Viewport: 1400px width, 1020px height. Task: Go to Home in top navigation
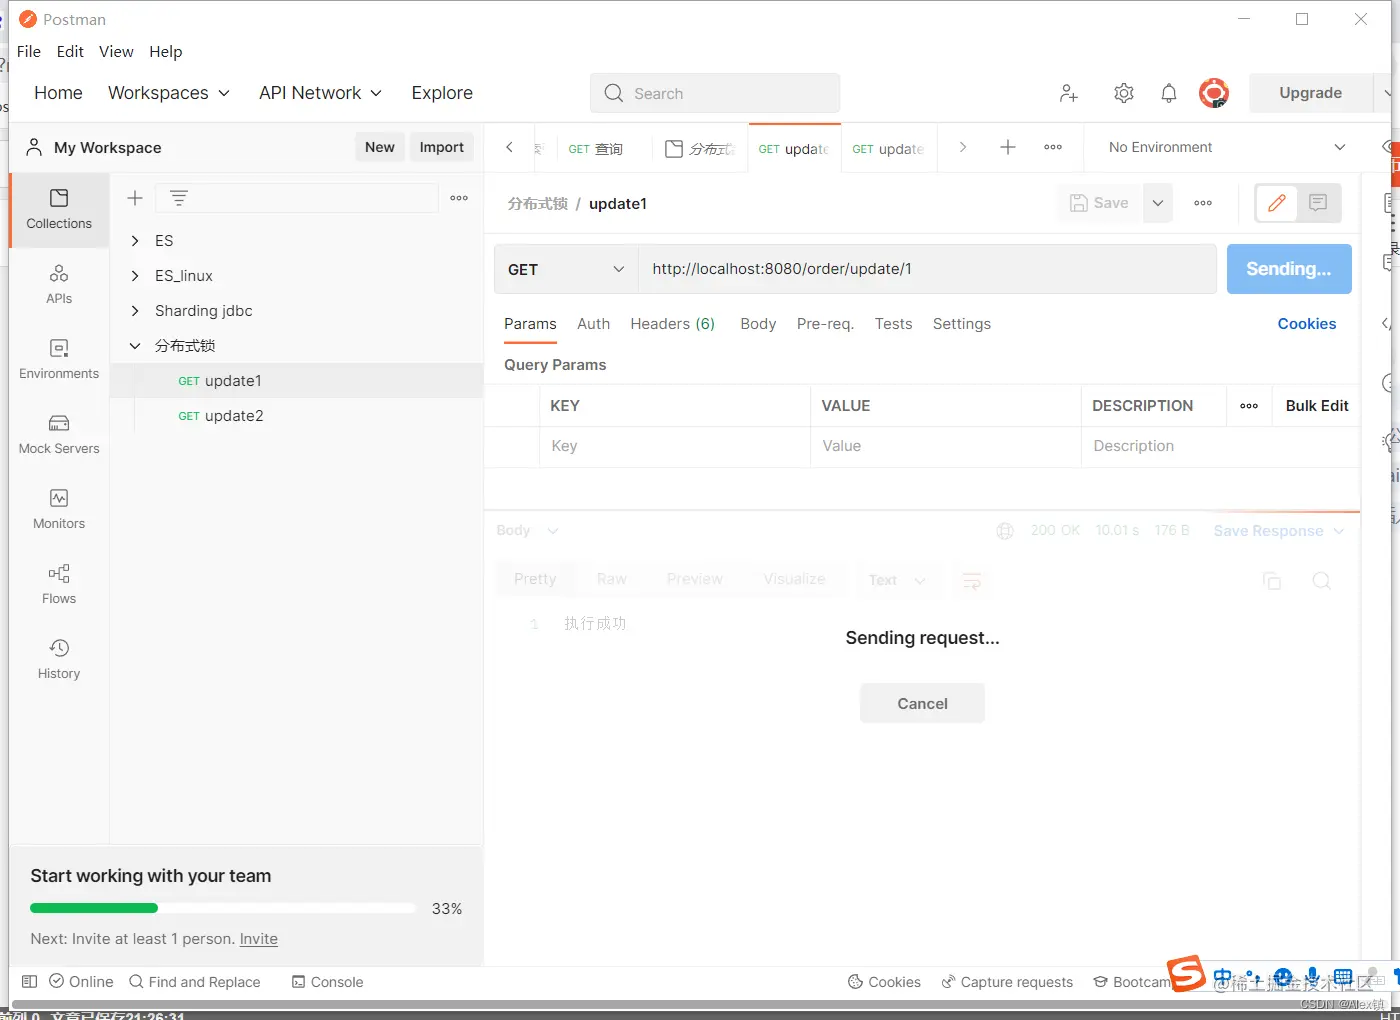click(x=58, y=93)
